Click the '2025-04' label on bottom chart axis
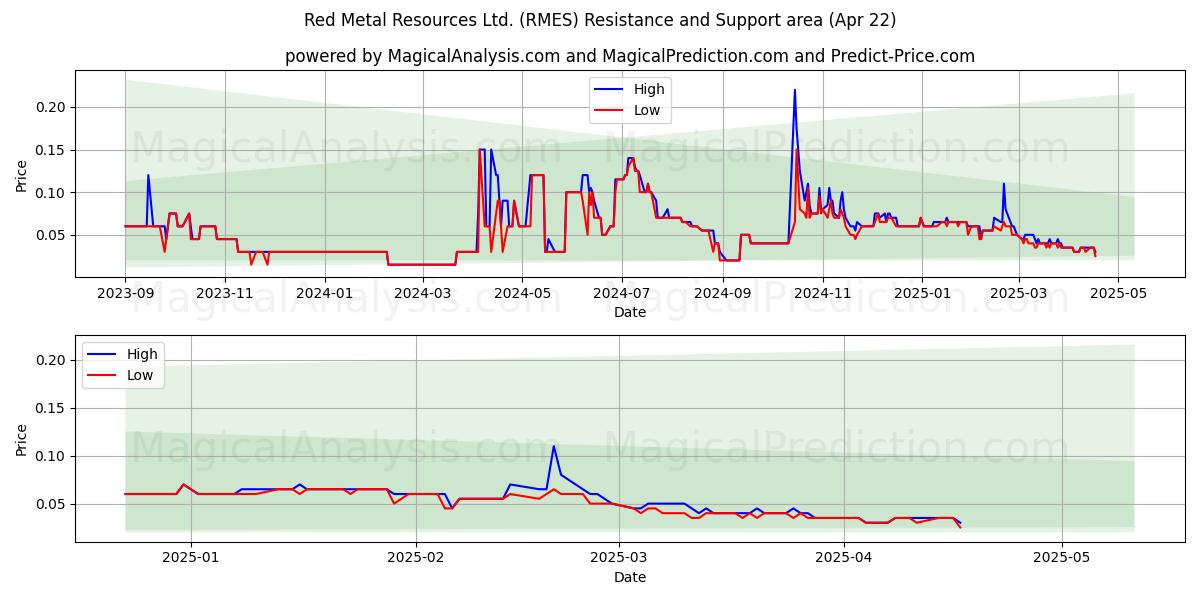 point(844,558)
